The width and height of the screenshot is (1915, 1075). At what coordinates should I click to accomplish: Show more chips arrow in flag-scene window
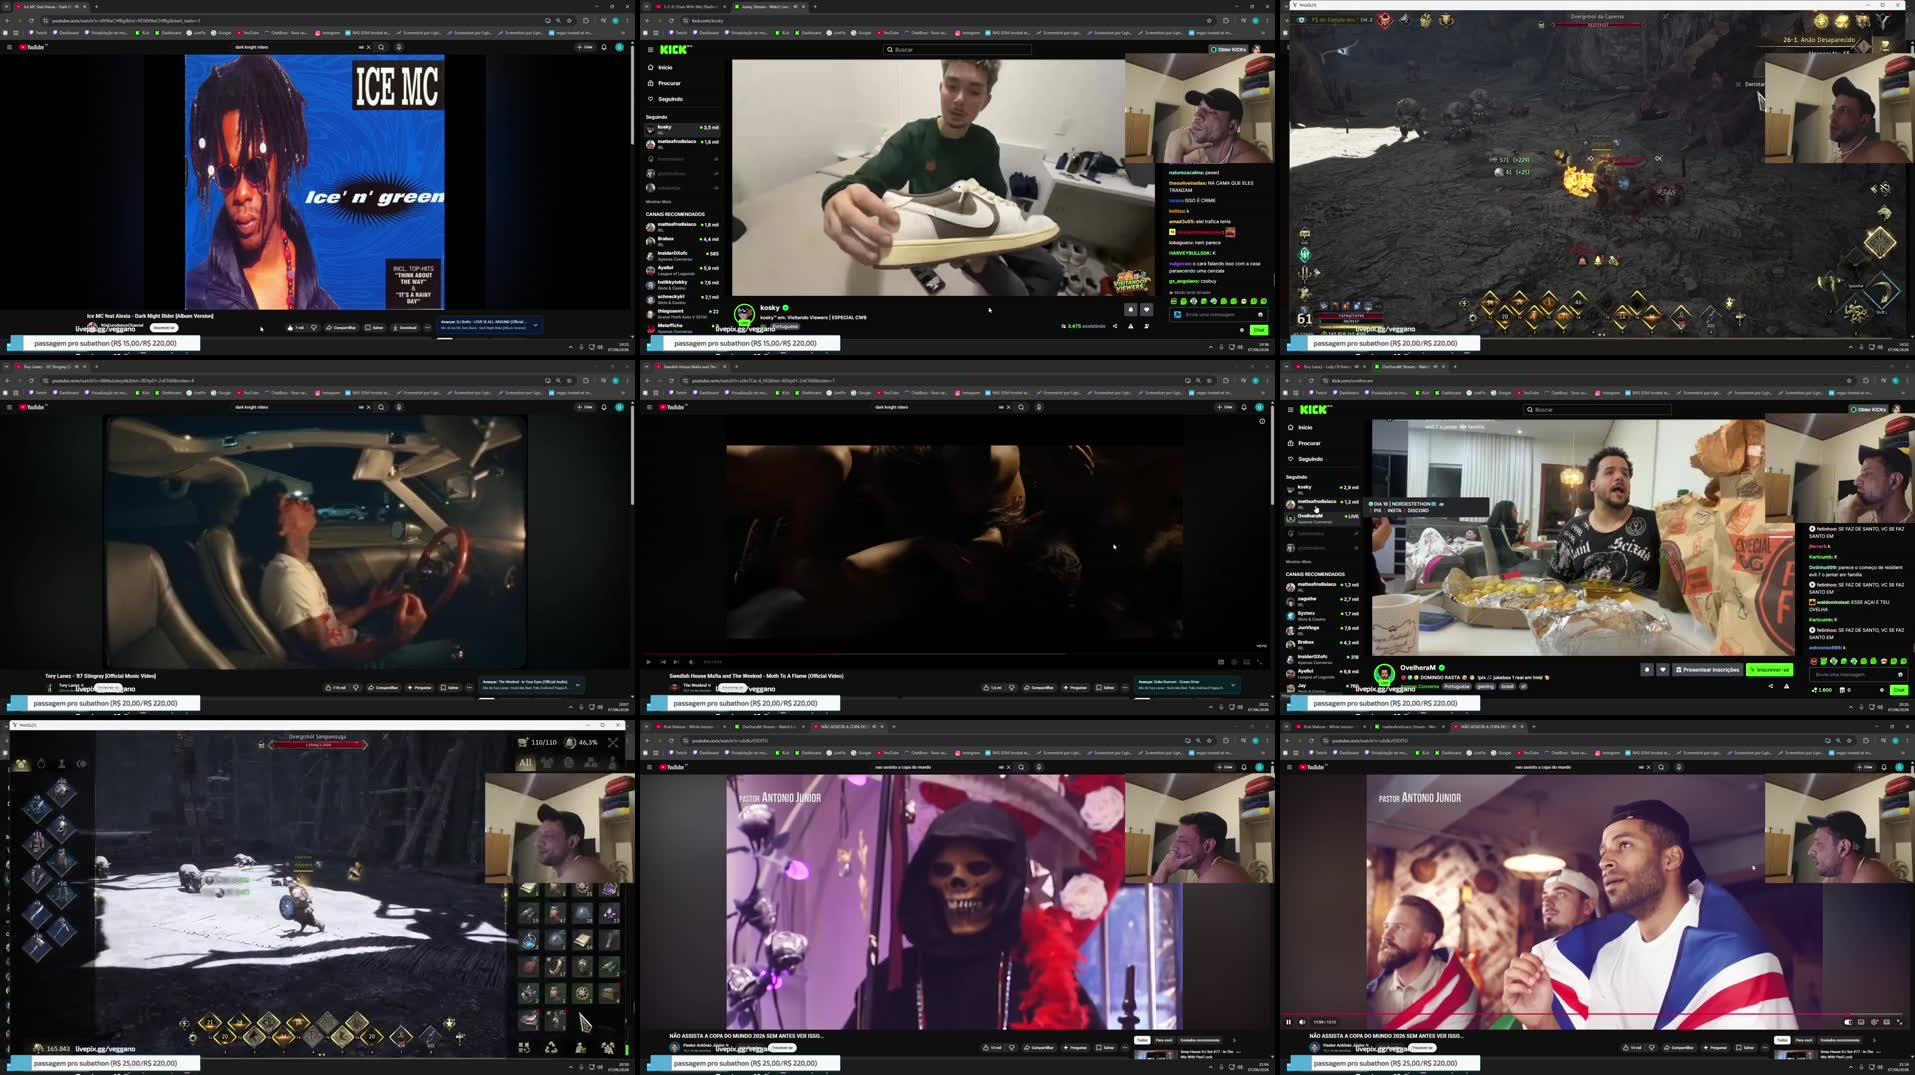(x=1874, y=1040)
